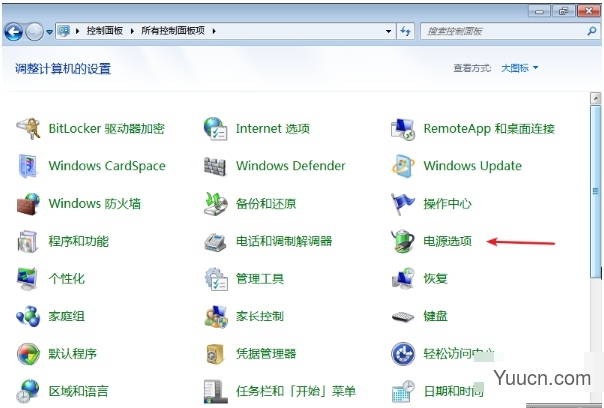
Task: Open the 大图标 view mode dropdown
Action: click(519, 68)
